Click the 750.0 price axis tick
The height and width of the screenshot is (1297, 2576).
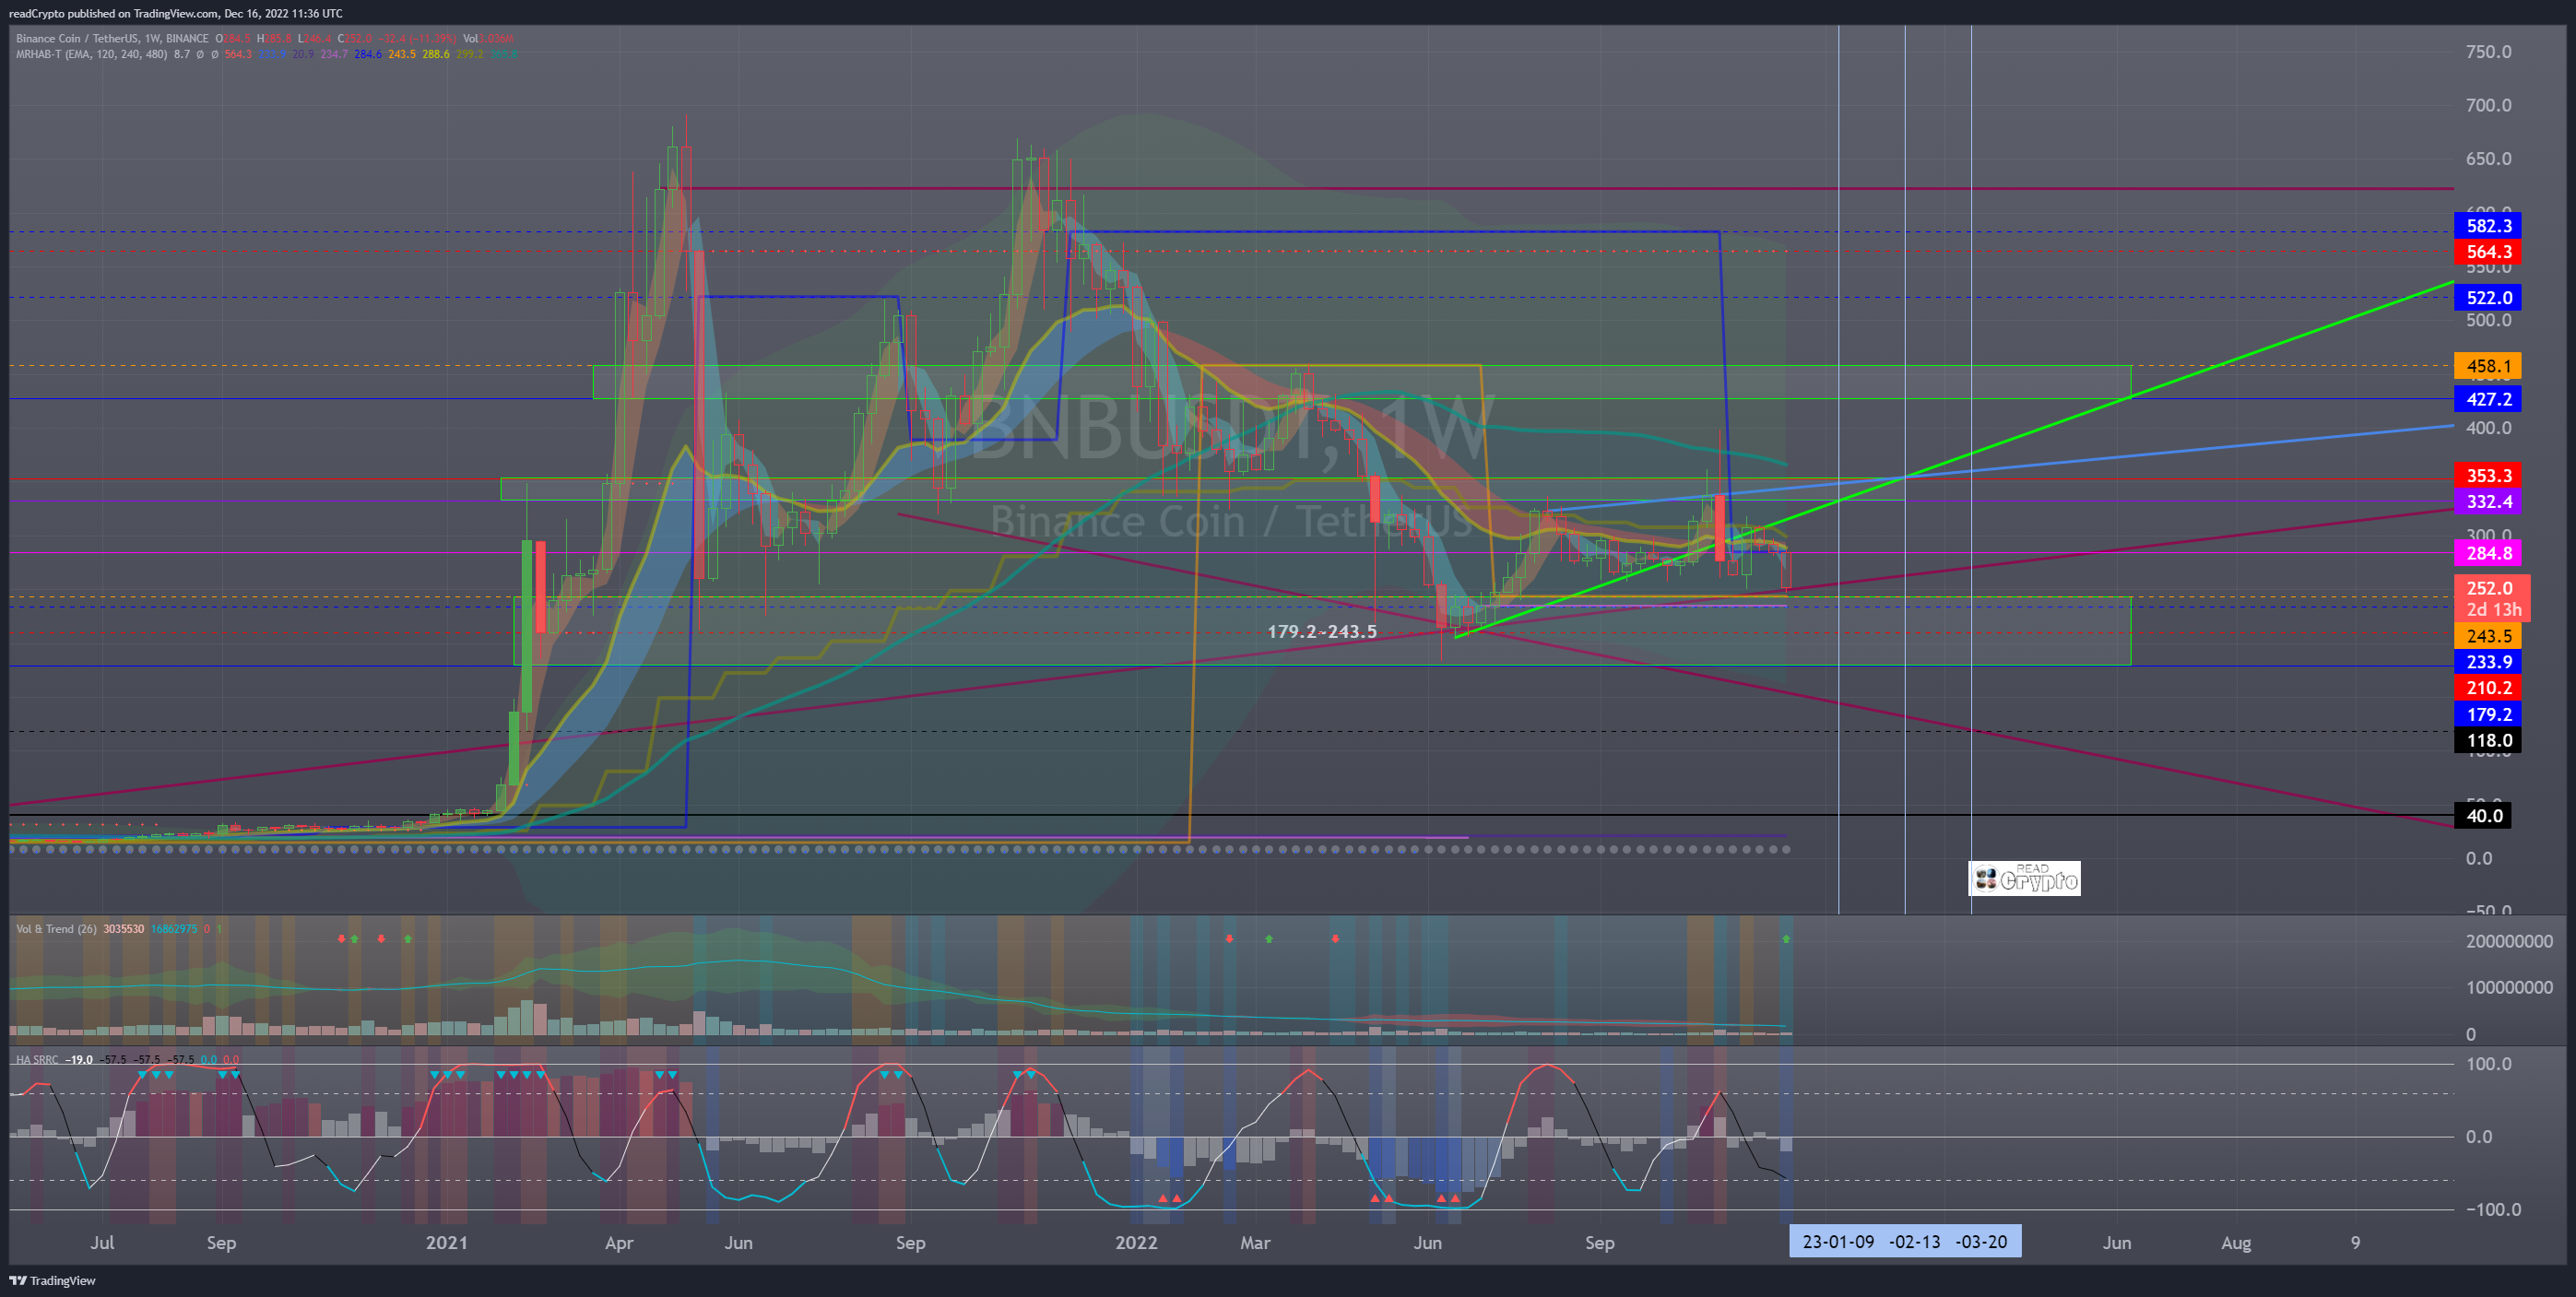(x=2488, y=52)
